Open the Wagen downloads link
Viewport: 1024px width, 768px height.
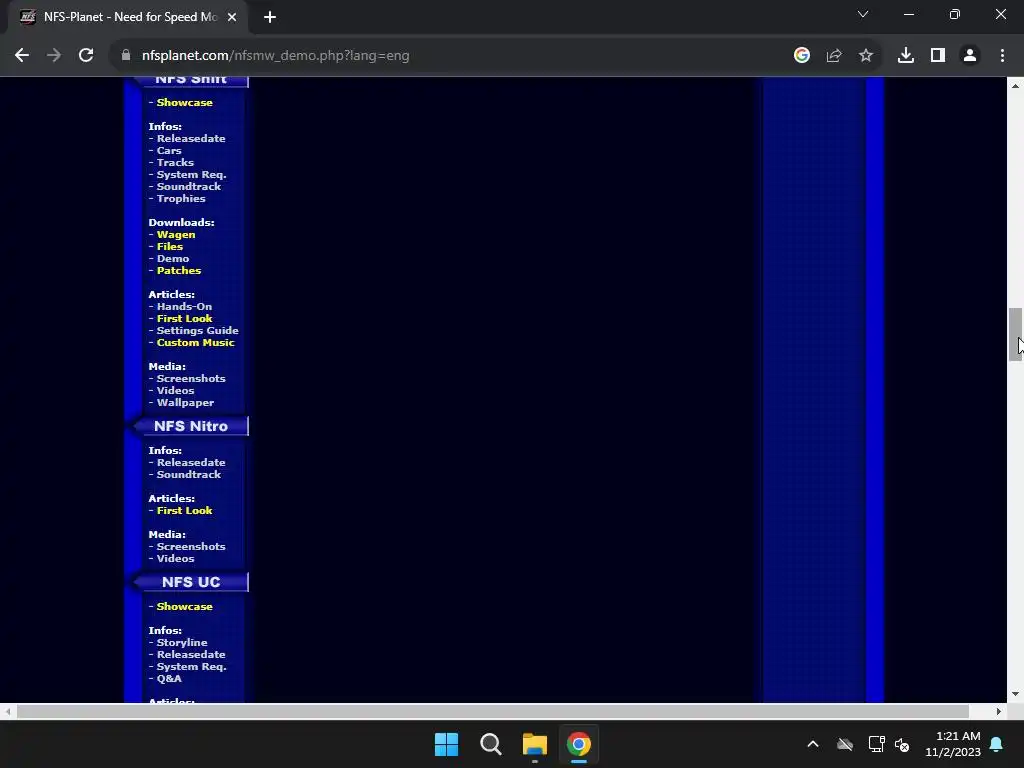[176, 234]
